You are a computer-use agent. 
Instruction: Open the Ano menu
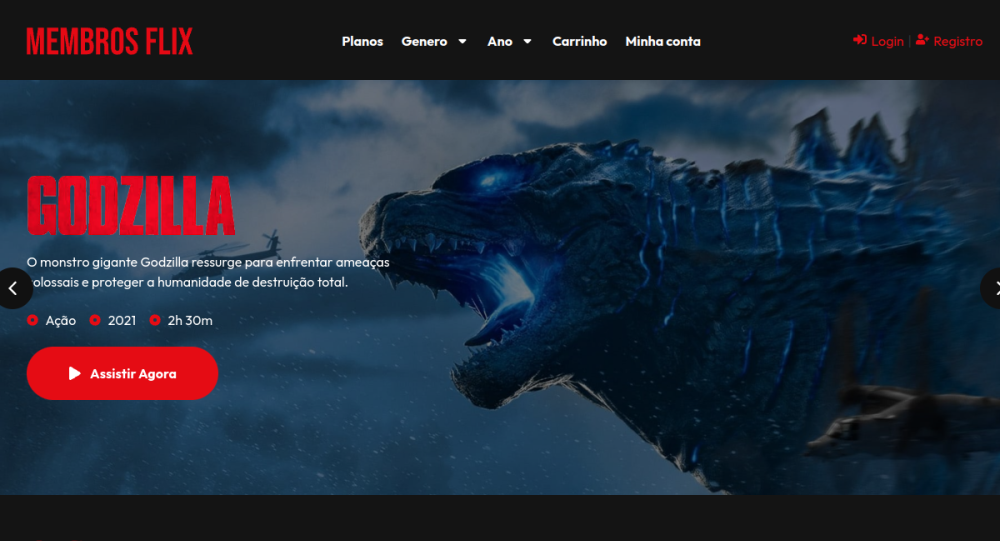(499, 41)
